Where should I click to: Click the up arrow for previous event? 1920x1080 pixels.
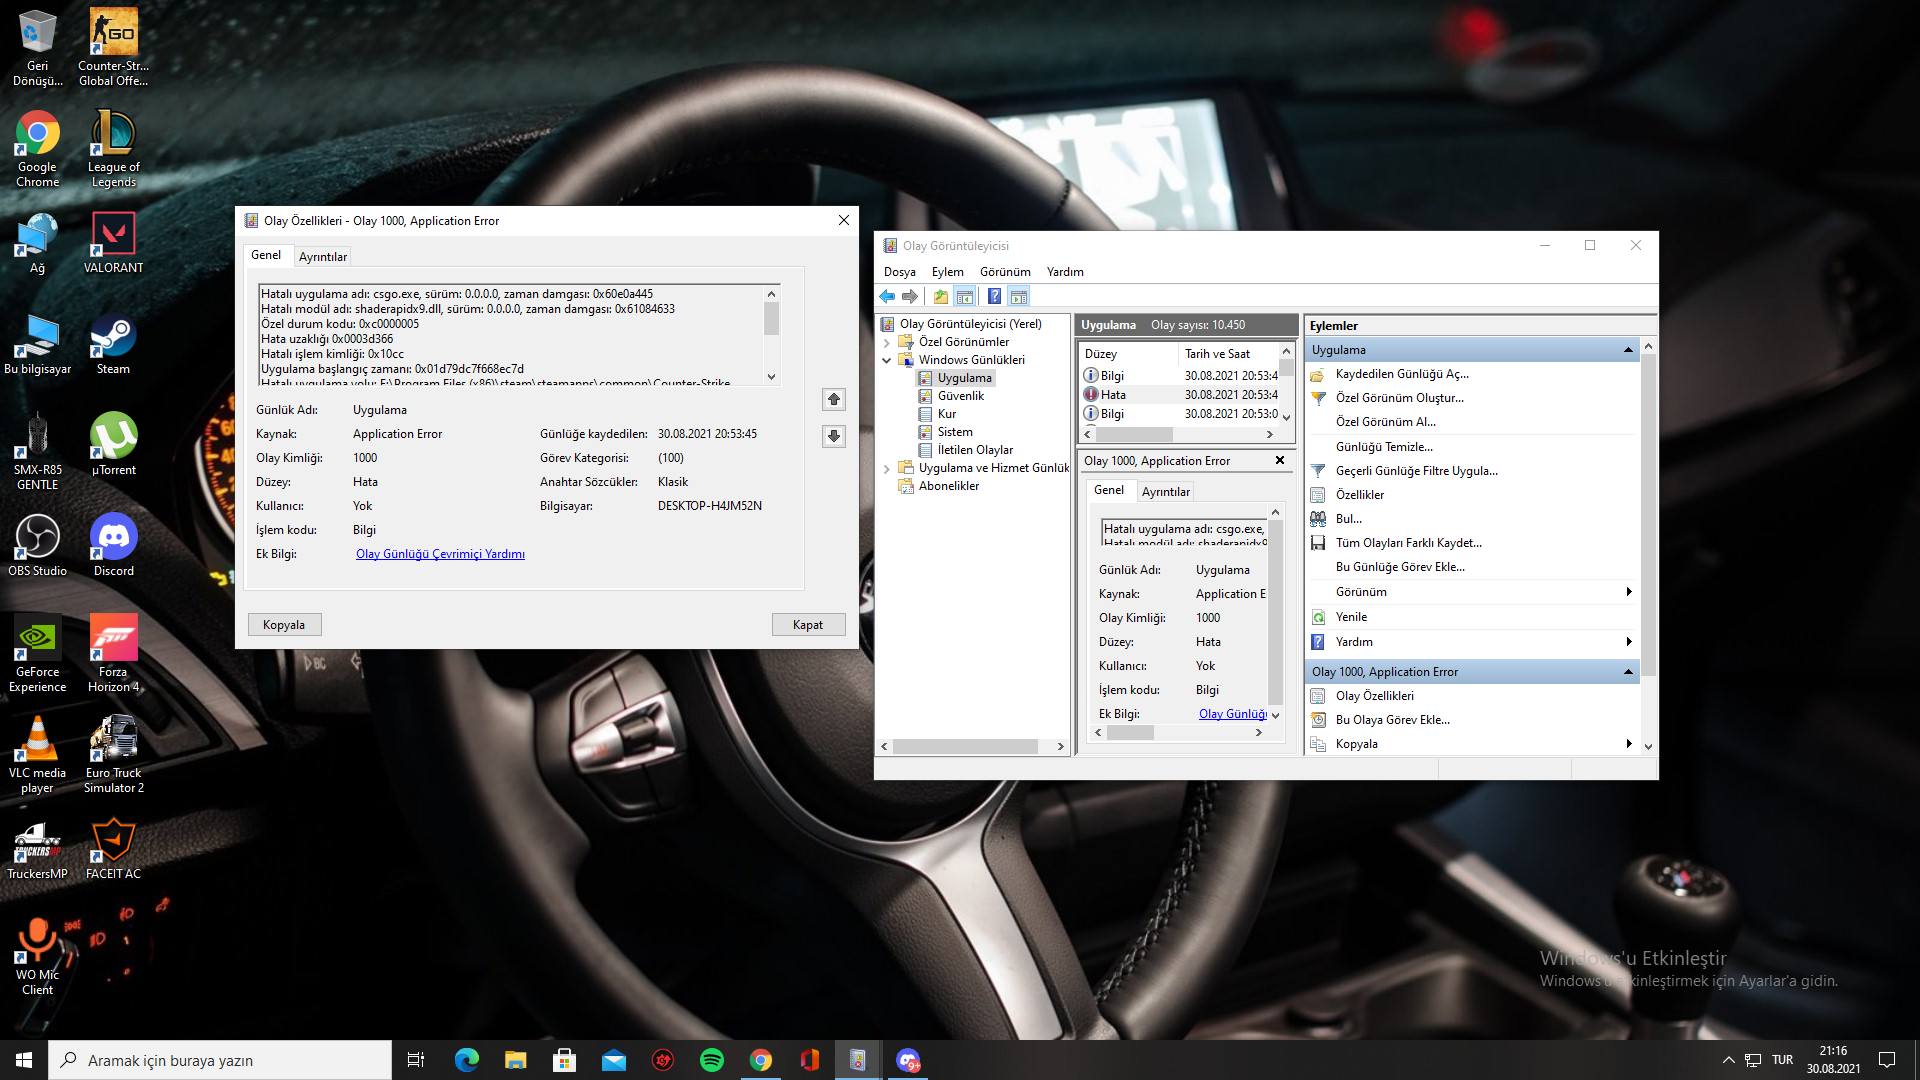834,399
